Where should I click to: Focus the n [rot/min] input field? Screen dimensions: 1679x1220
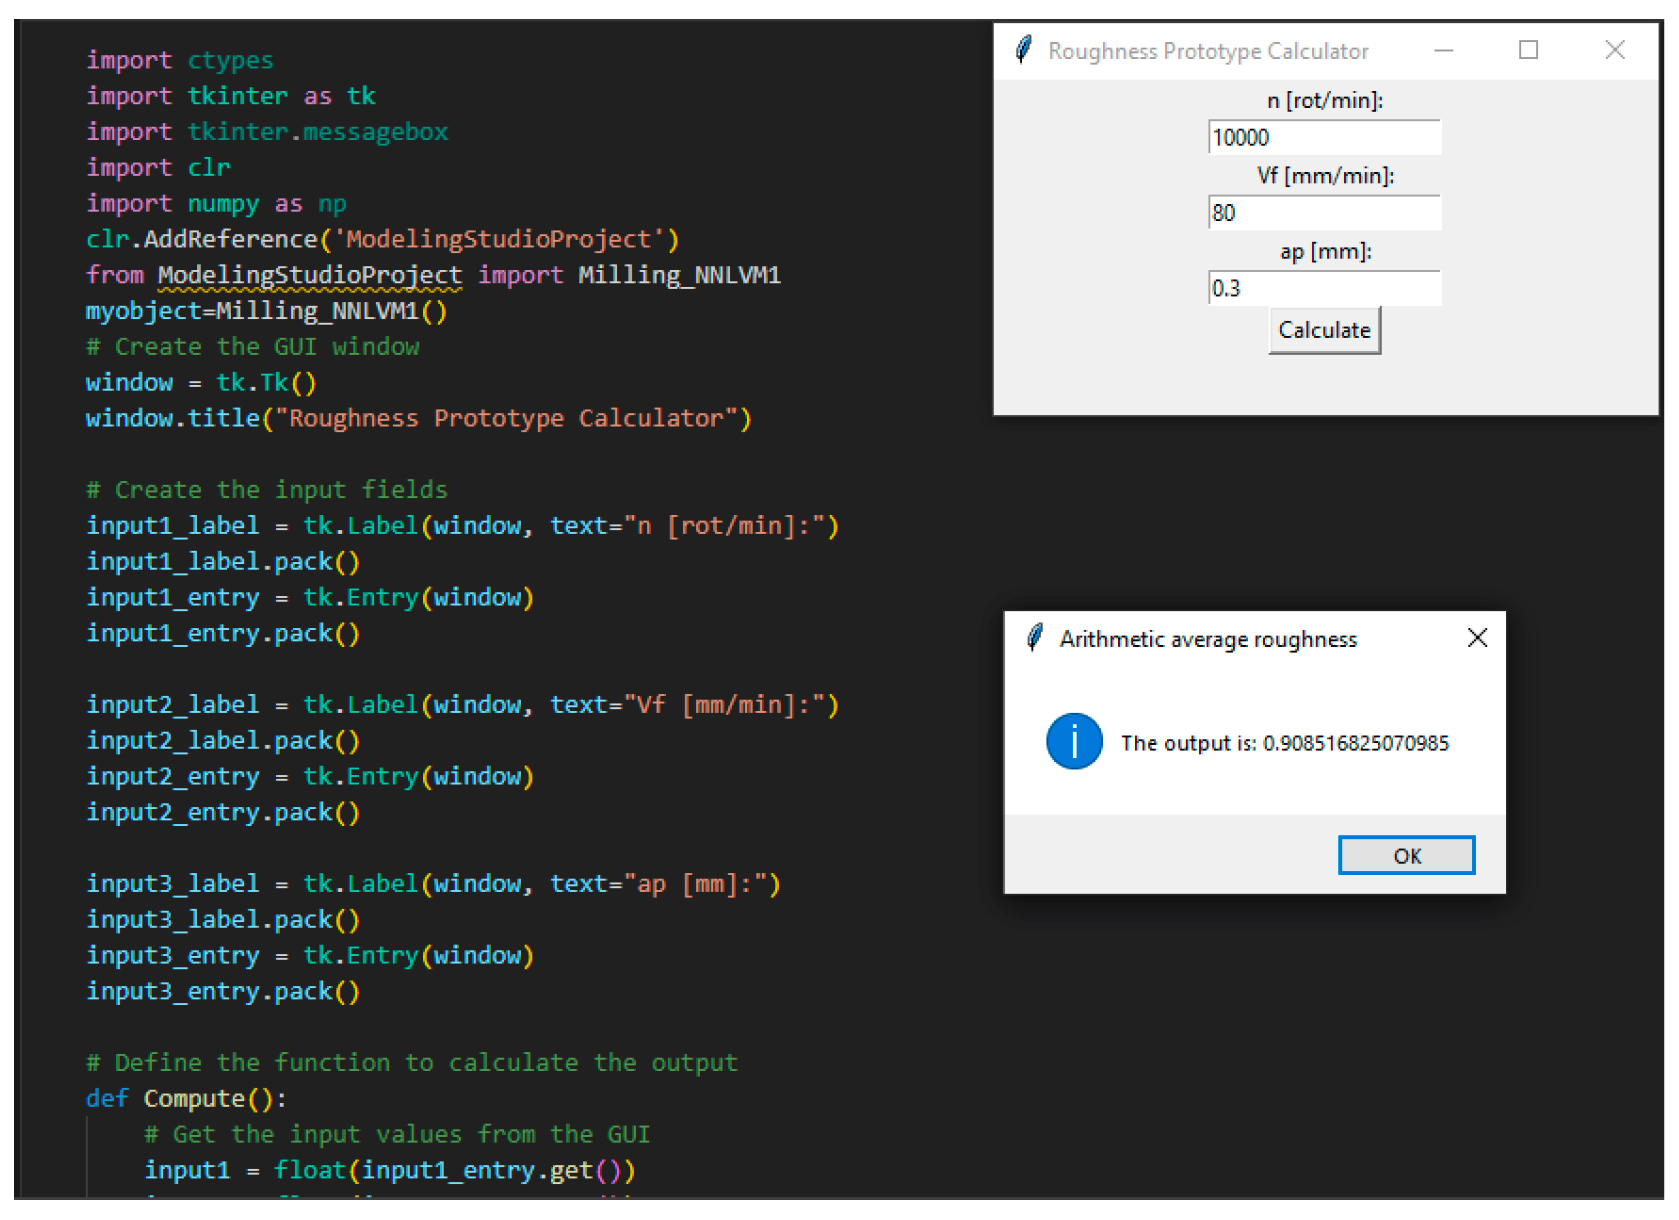[1324, 137]
